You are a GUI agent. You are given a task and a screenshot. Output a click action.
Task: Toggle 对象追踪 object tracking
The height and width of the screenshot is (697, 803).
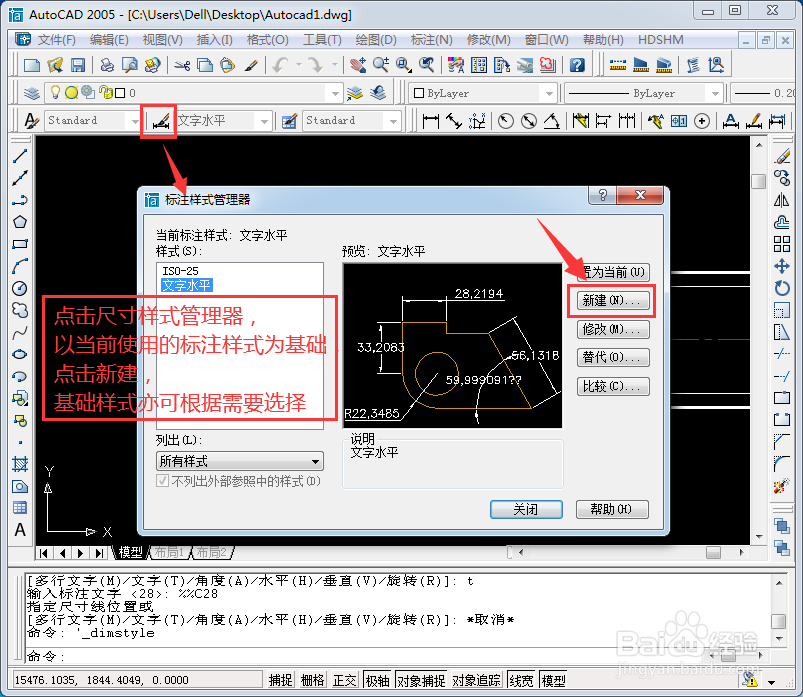coord(476,680)
